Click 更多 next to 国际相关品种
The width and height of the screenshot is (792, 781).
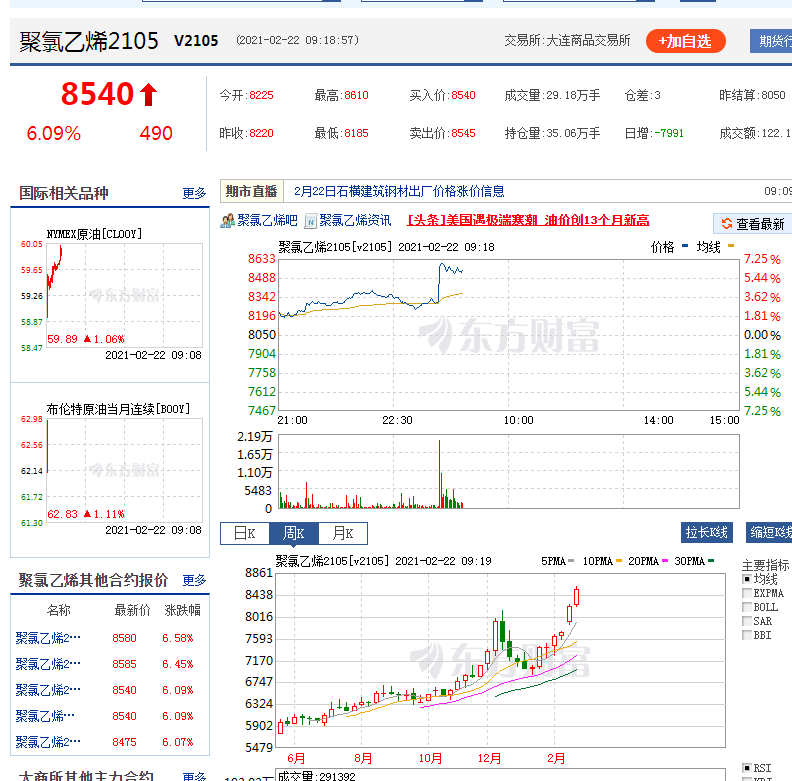(194, 193)
